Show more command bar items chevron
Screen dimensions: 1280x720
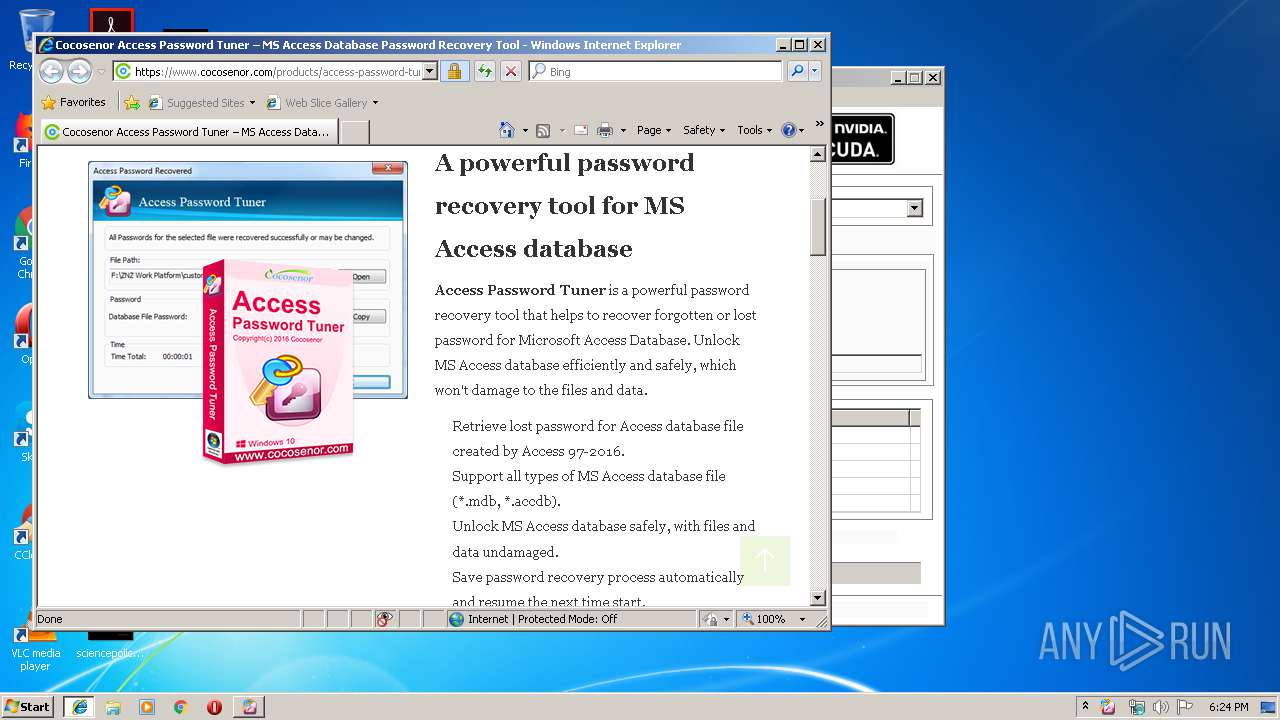(x=819, y=125)
